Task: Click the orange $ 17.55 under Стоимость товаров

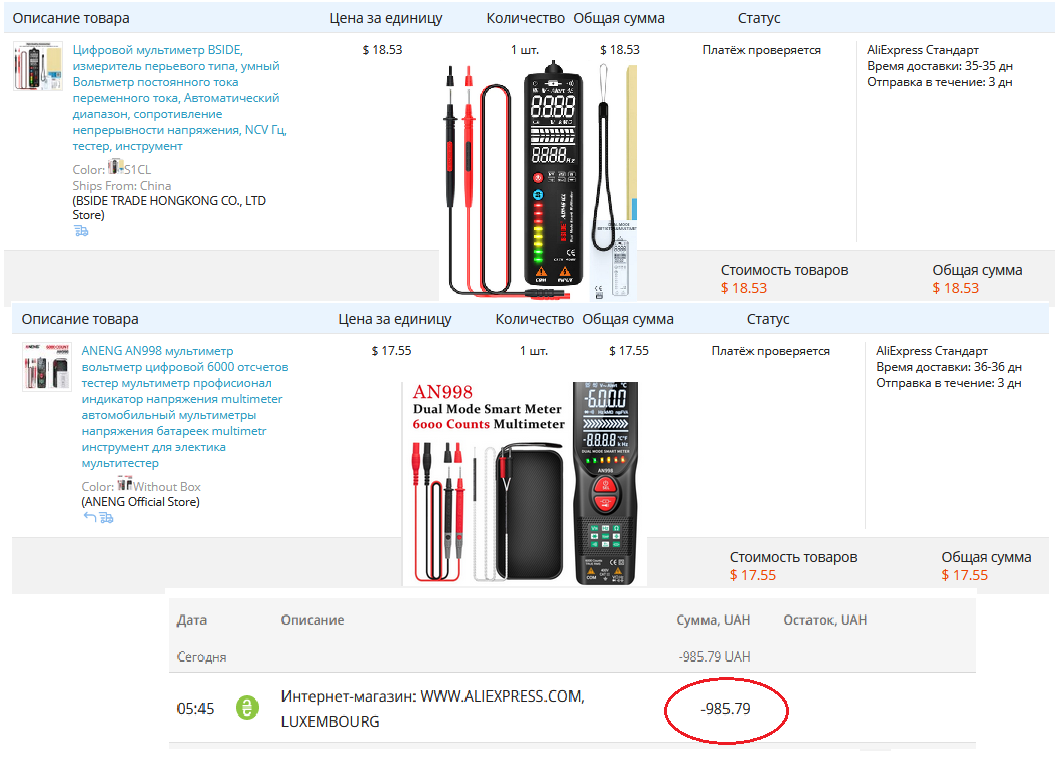Action: pos(753,575)
